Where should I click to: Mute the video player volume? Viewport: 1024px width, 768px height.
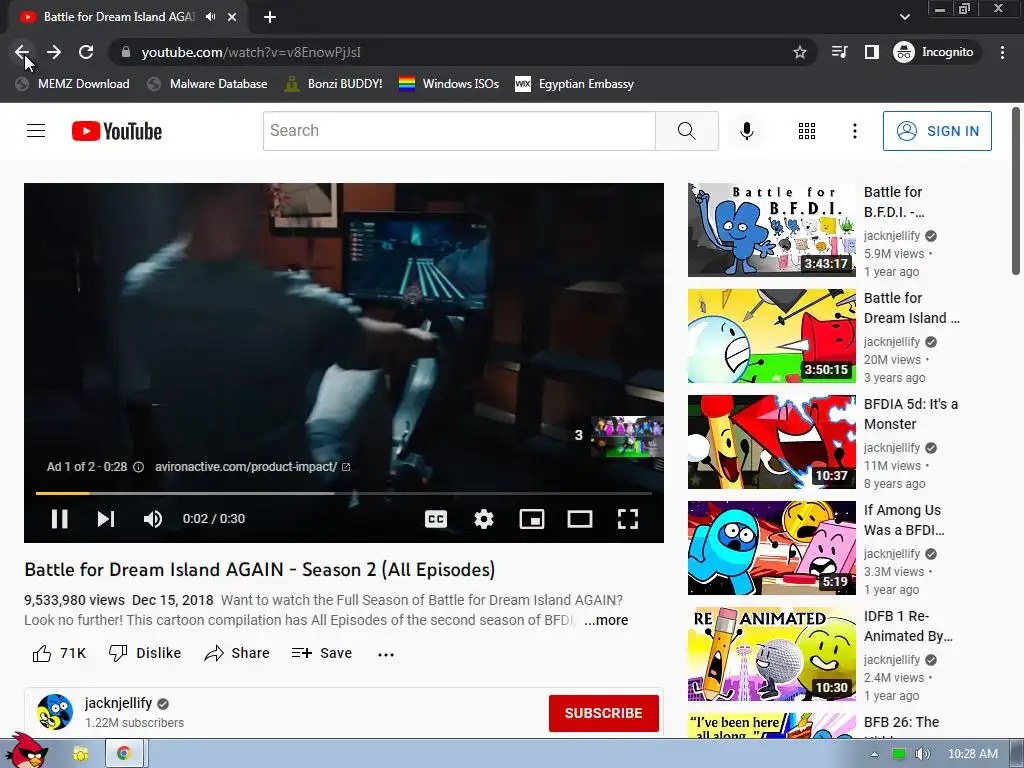coord(153,519)
